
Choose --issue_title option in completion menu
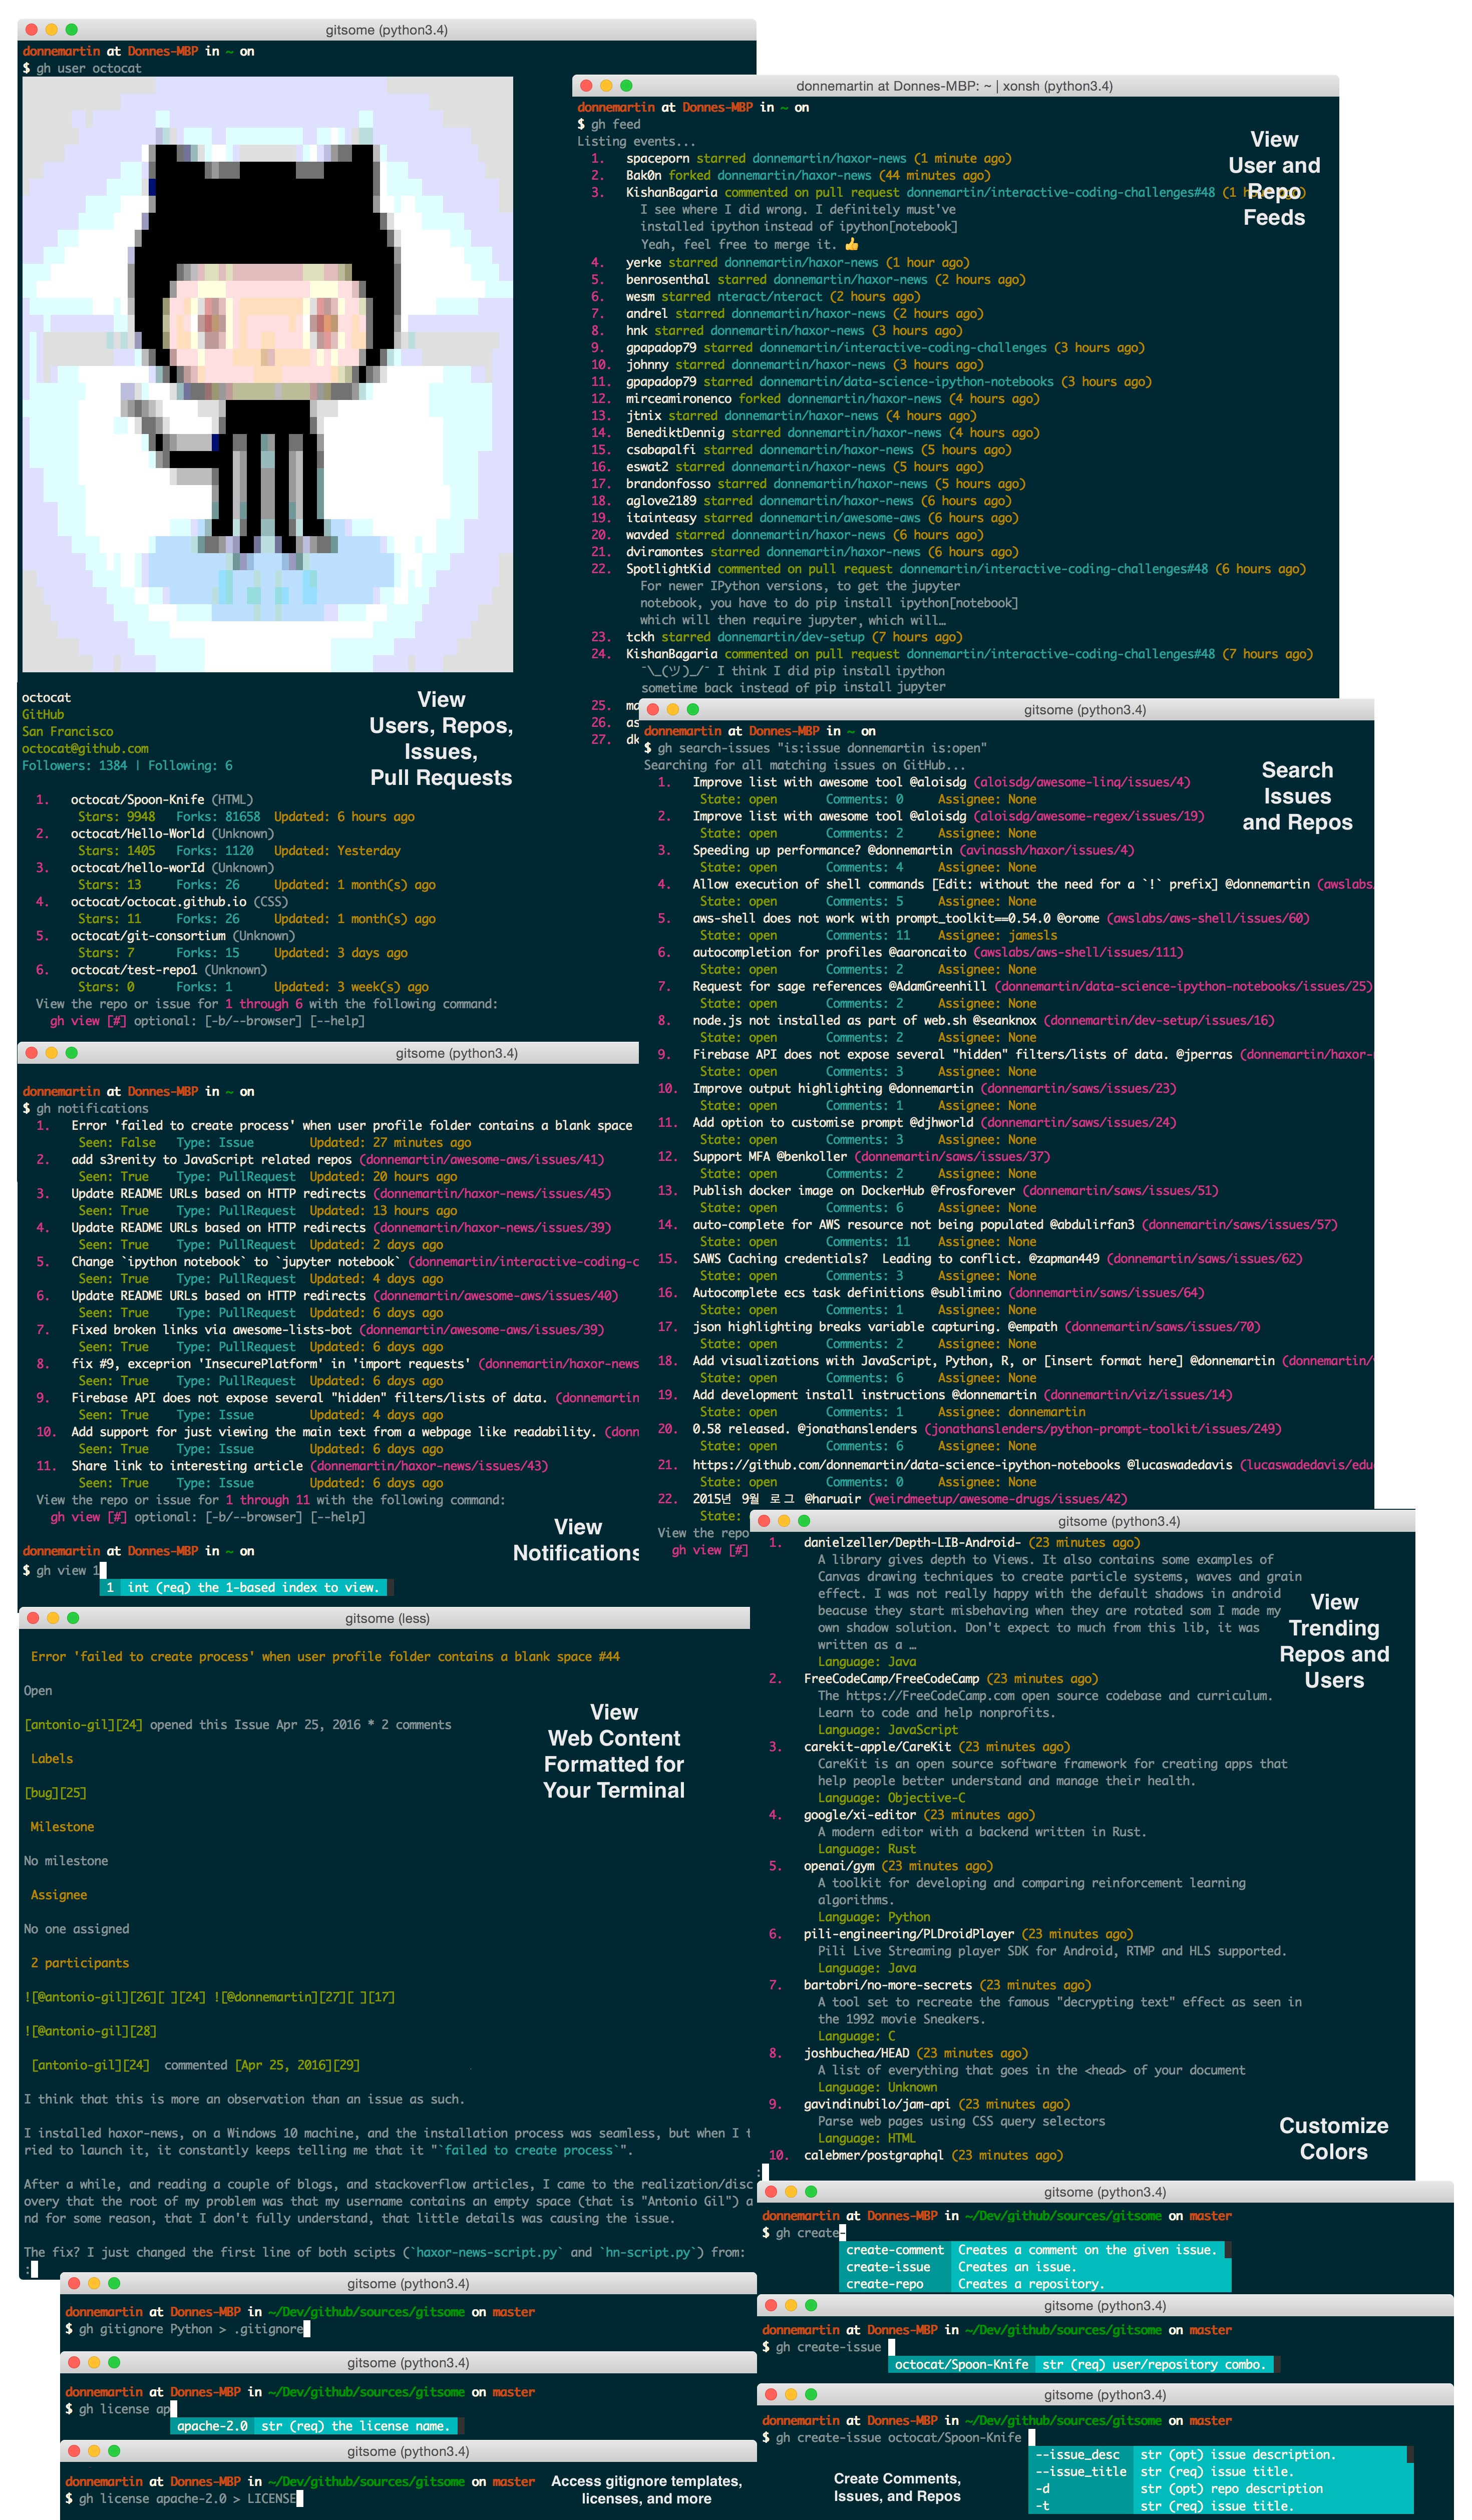[x=1080, y=2471]
